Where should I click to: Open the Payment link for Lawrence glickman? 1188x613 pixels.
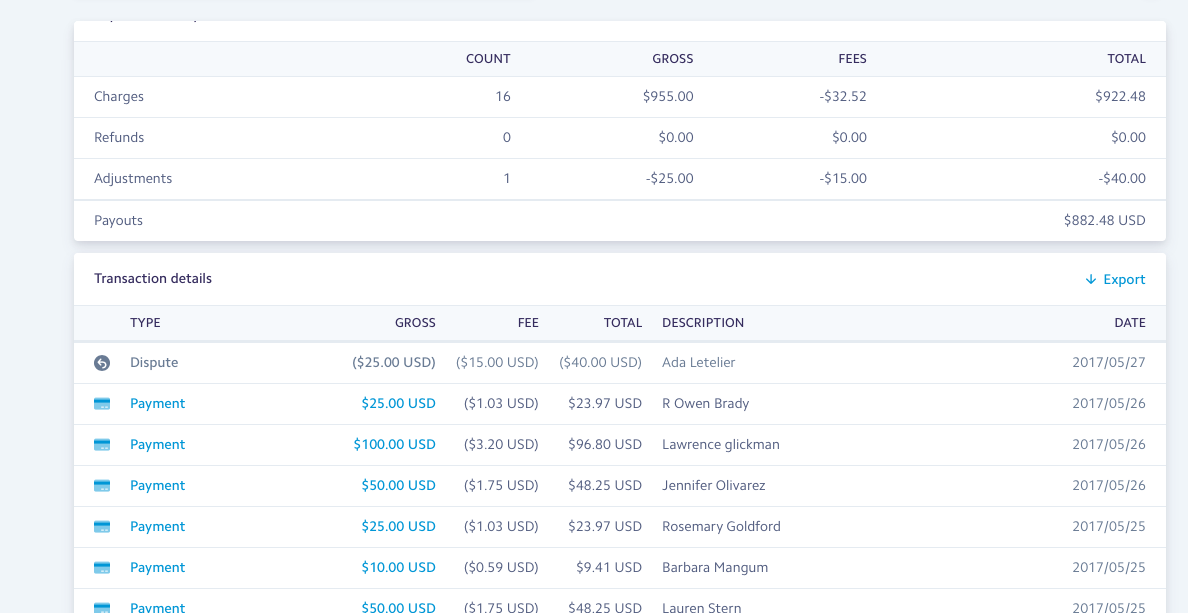coord(157,445)
